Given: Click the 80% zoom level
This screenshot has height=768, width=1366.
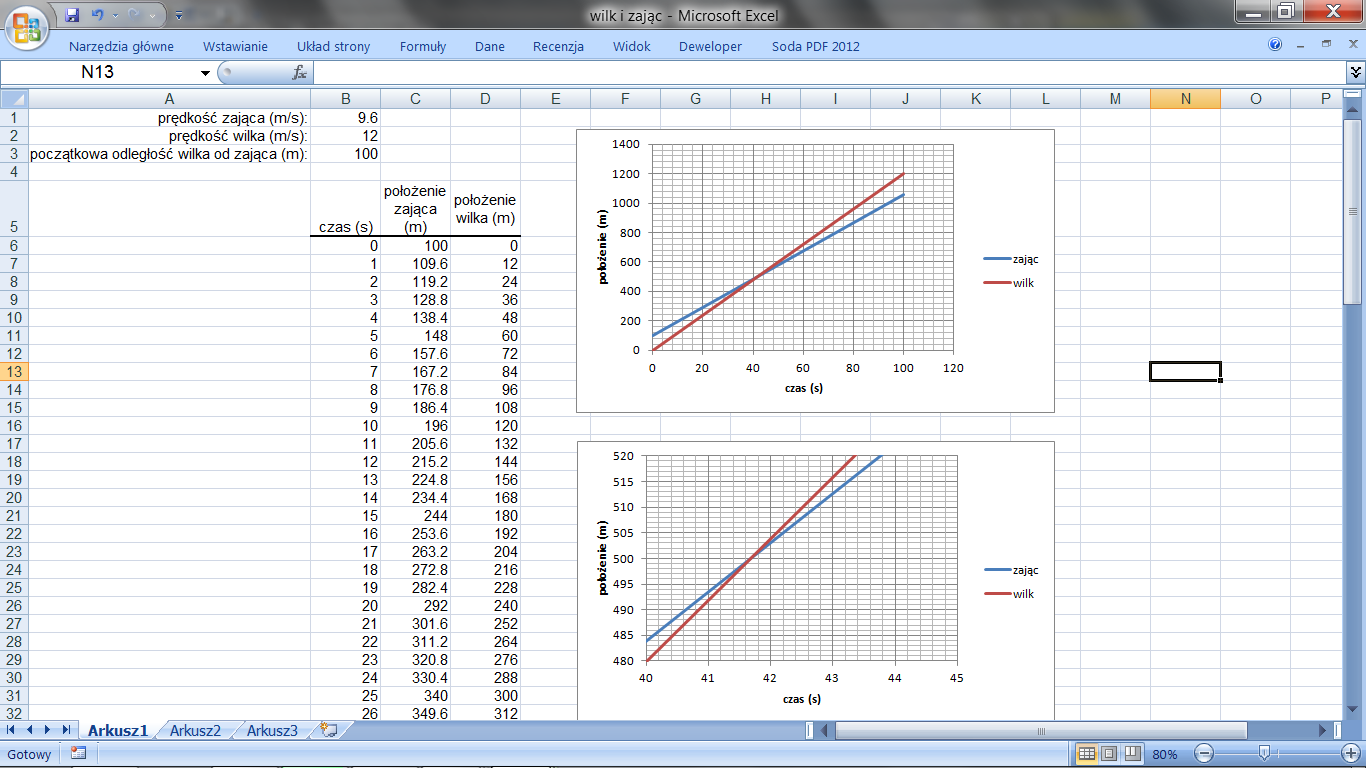Looking at the screenshot, I should point(1164,754).
